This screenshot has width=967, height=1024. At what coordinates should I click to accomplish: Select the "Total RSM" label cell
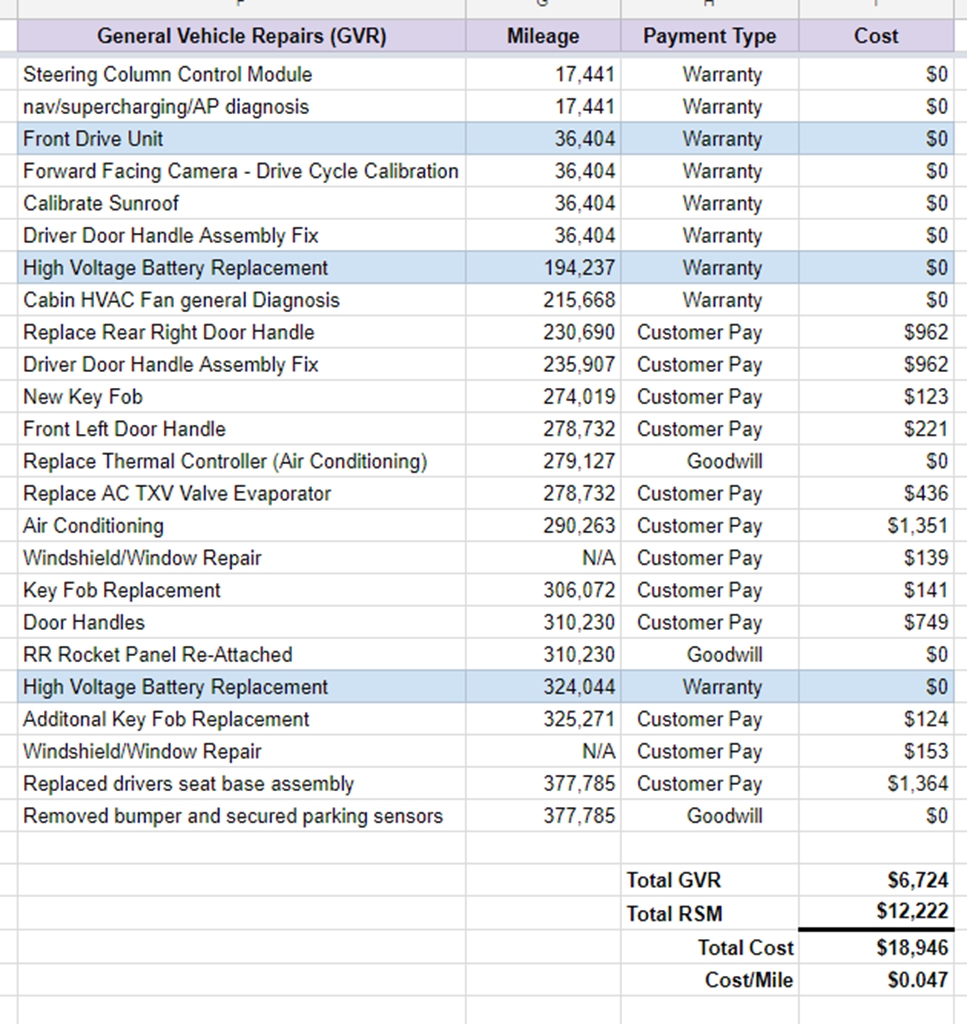click(710, 913)
